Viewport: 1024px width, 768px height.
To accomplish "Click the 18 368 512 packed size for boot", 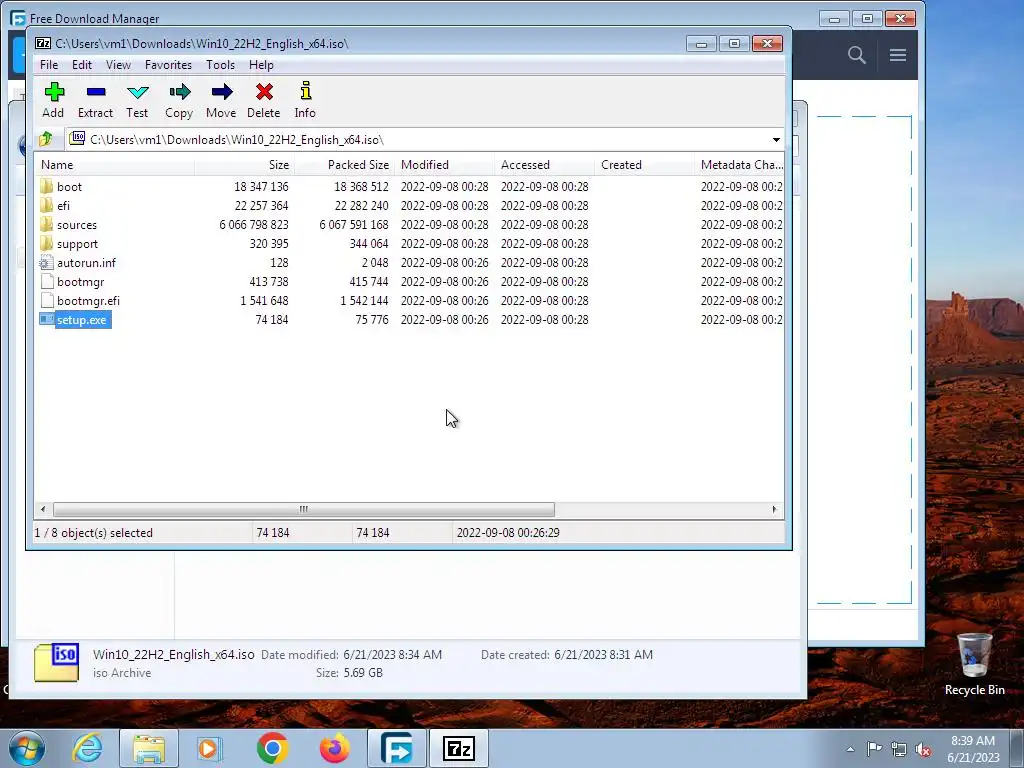I will click(x=361, y=187).
